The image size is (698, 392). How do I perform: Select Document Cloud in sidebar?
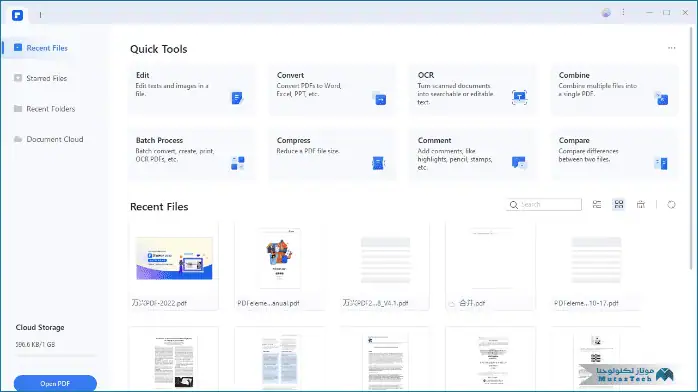click(54, 139)
